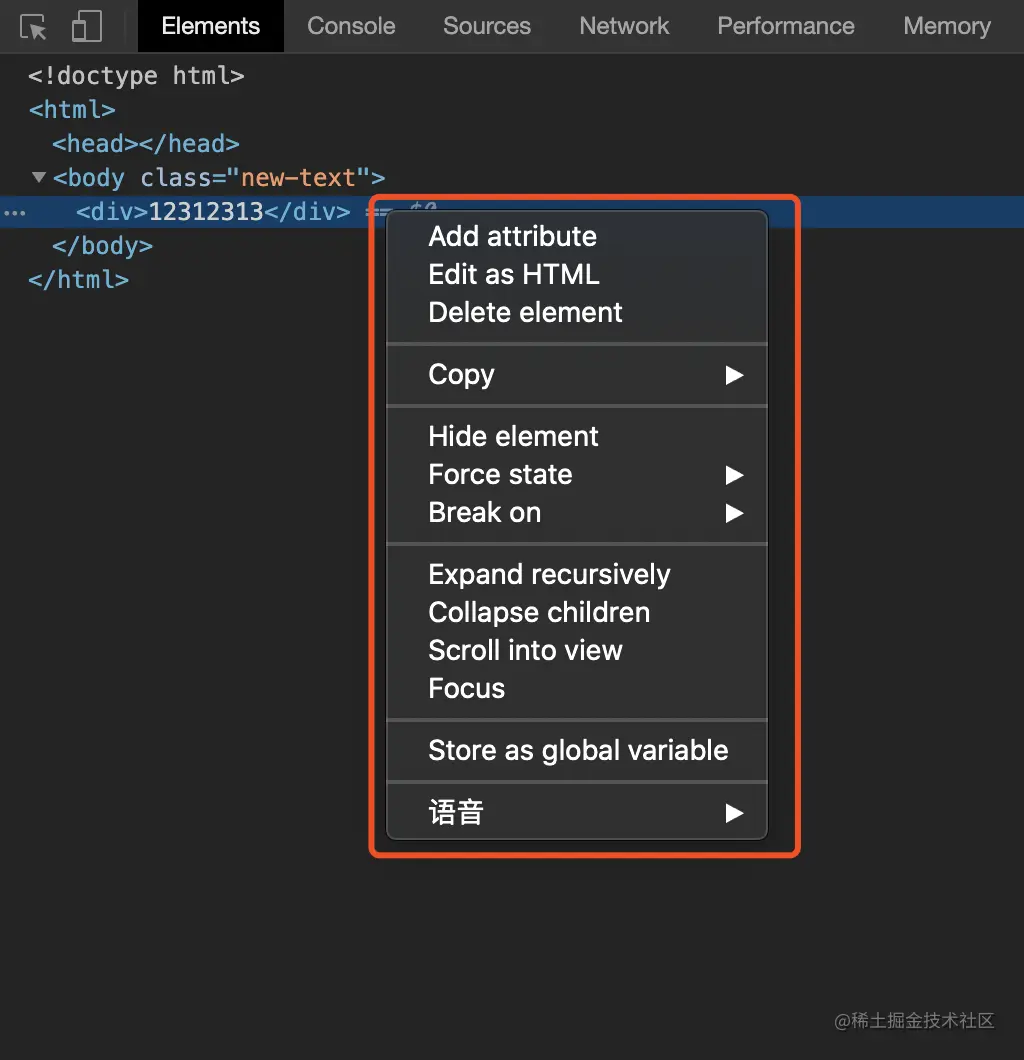Select the Performance tab
The height and width of the screenshot is (1060, 1024).
click(786, 26)
